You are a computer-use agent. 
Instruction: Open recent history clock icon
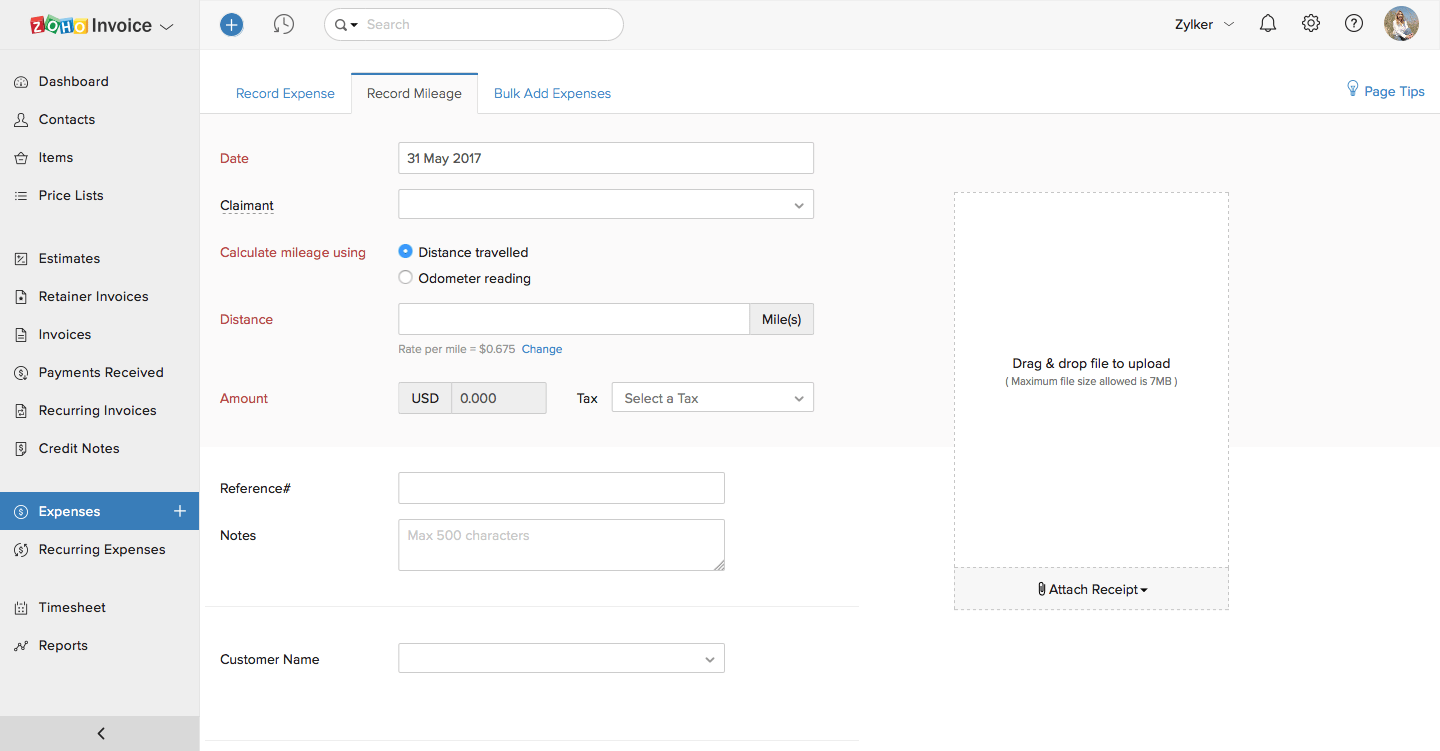pos(284,25)
